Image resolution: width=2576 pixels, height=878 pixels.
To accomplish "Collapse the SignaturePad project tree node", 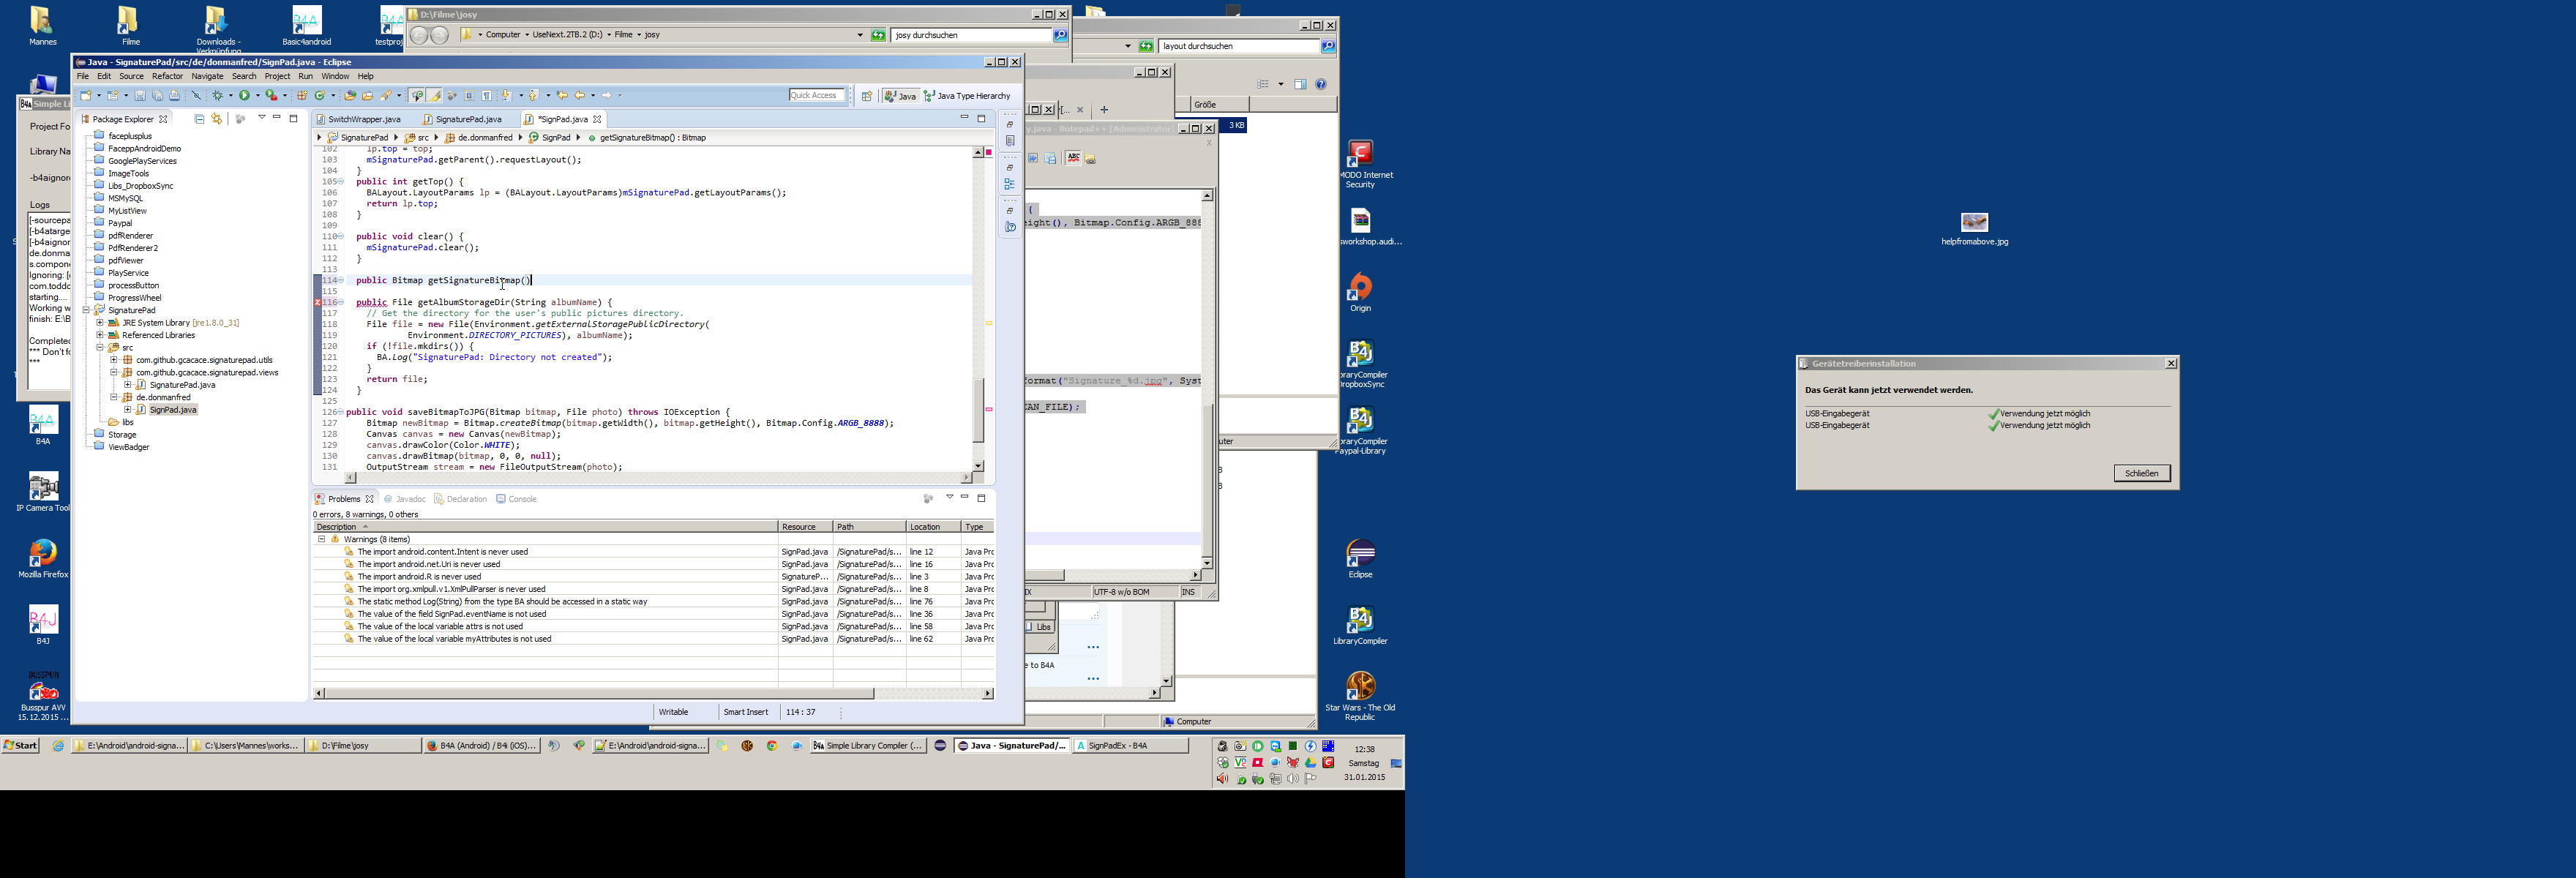I will [86, 310].
